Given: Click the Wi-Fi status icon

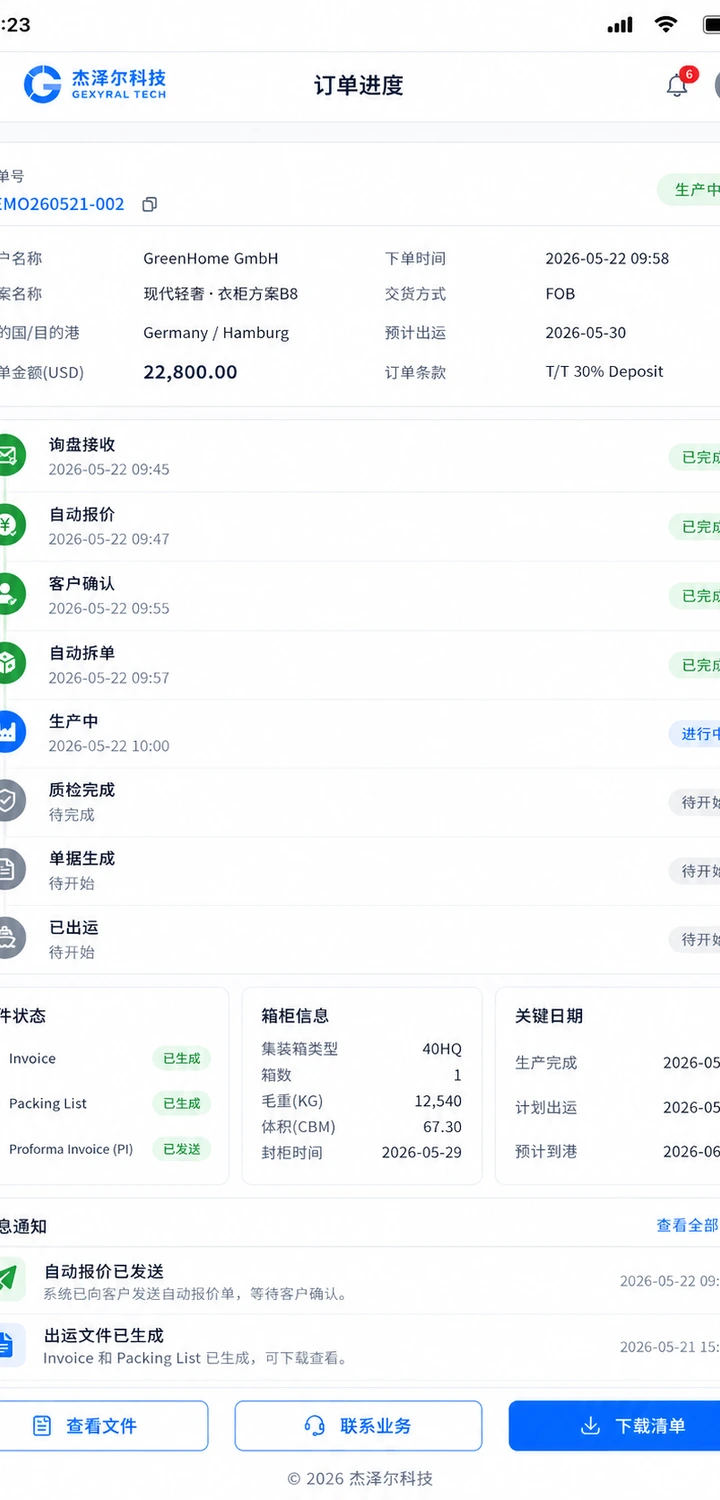Looking at the screenshot, I should [x=666, y=25].
